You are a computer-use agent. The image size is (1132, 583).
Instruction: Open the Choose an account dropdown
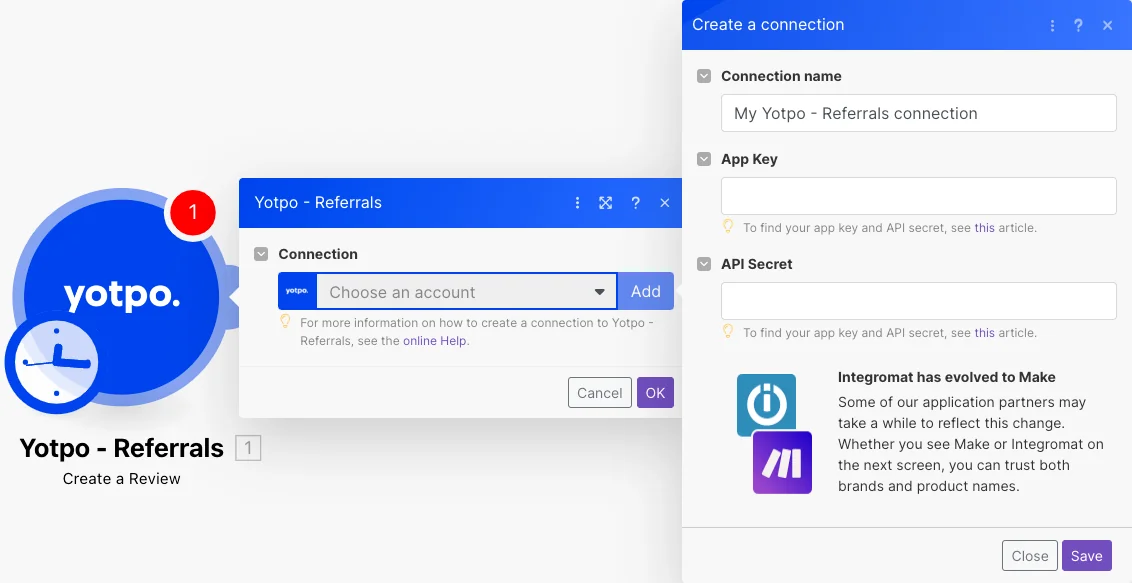click(x=467, y=292)
